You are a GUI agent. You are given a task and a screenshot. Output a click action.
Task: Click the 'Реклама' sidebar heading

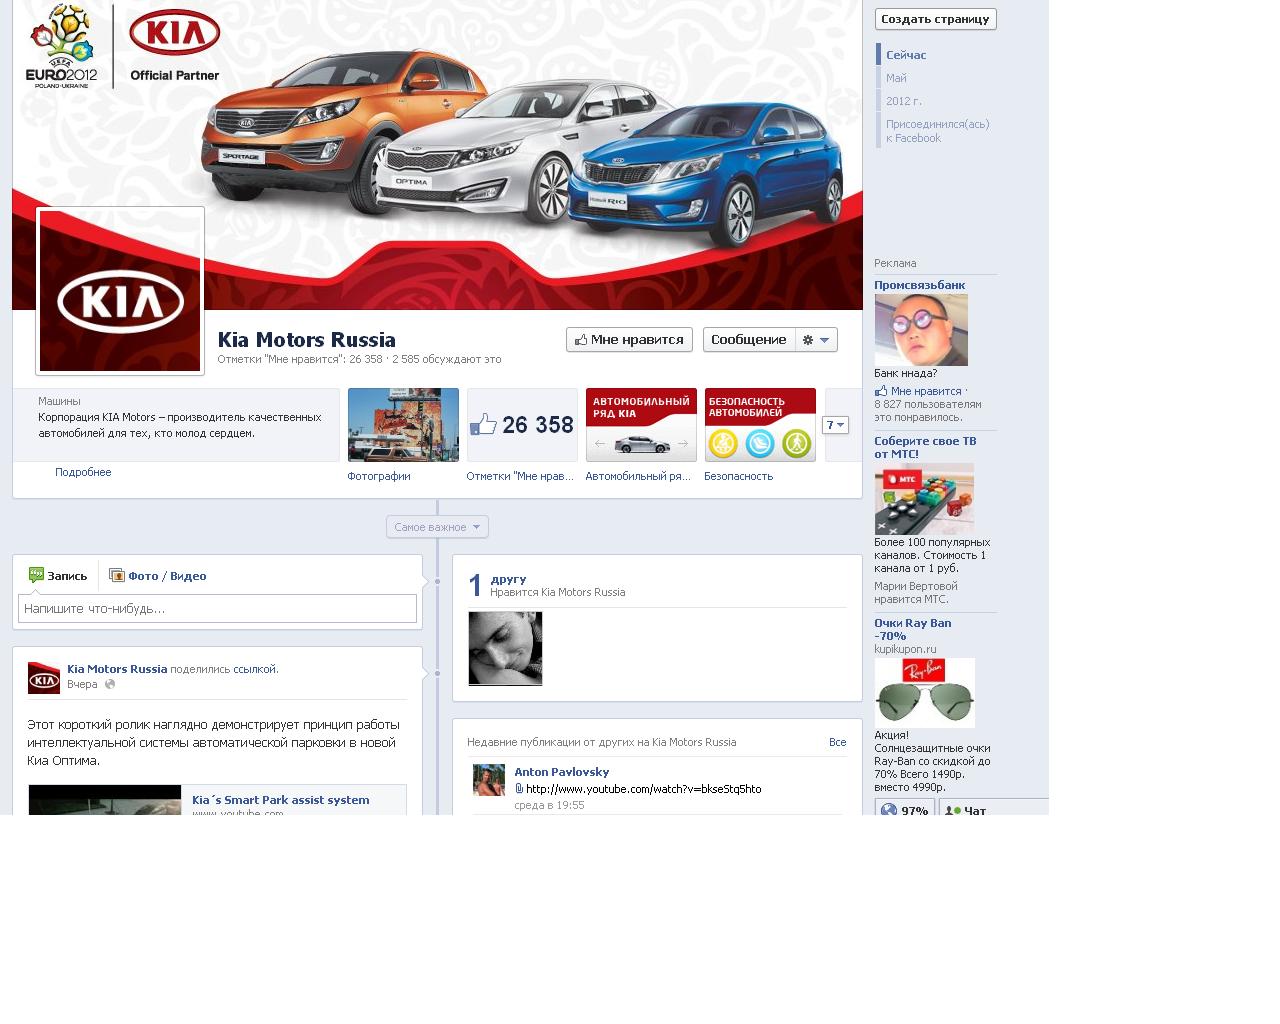tap(895, 263)
